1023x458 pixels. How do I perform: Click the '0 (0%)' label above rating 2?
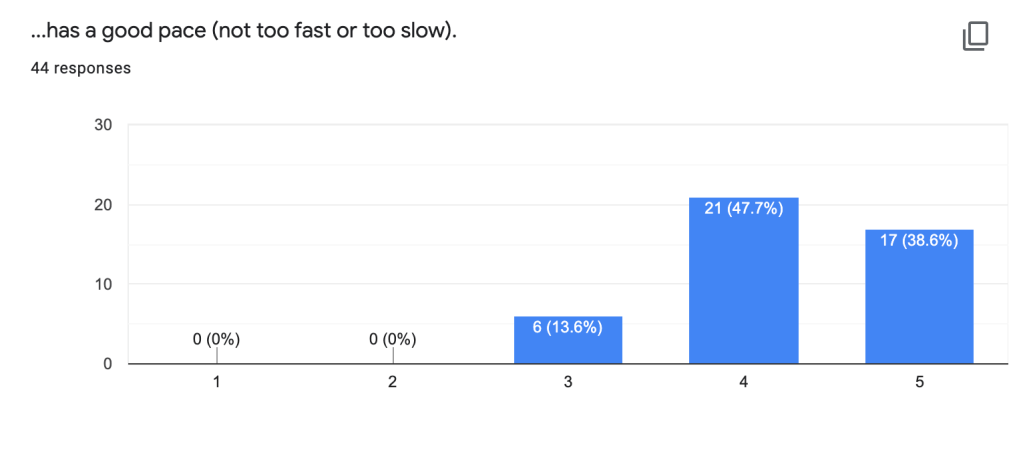pyautogui.click(x=393, y=339)
